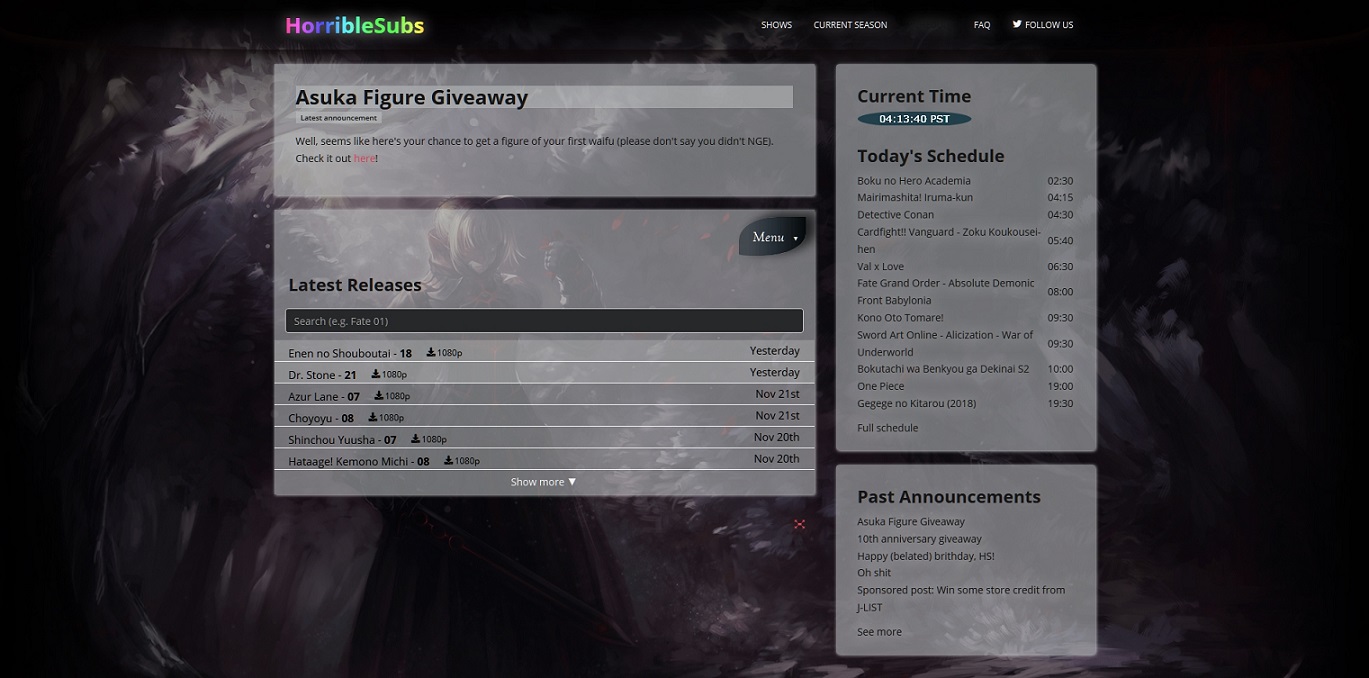Open 10th anniversary giveaway announcement
Image resolution: width=1369 pixels, height=678 pixels.
919,539
